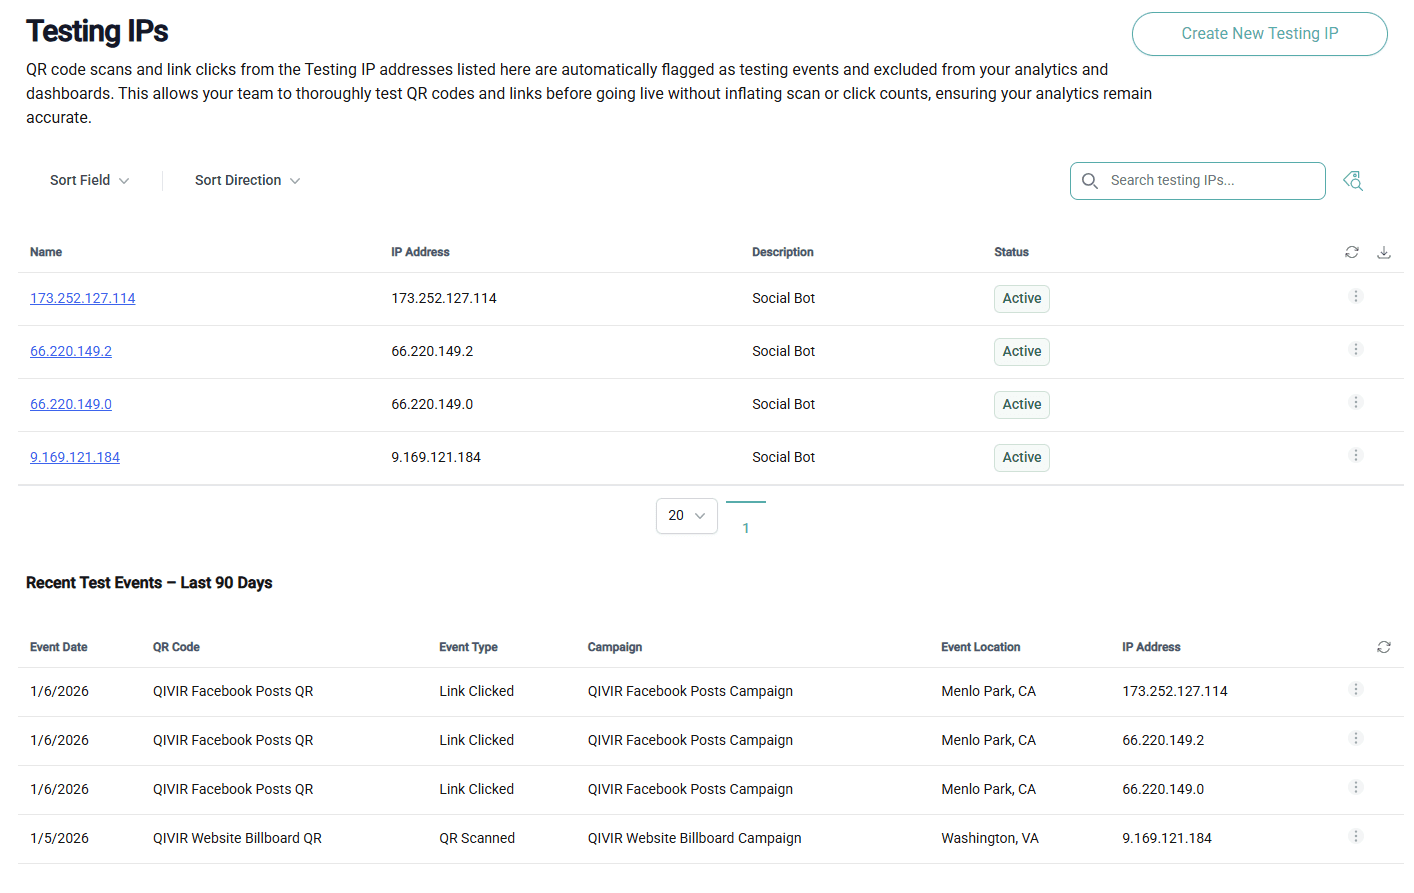Open the Sort Field dropdown
This screenshot has height=893, width=1414.
pos(88,180)
